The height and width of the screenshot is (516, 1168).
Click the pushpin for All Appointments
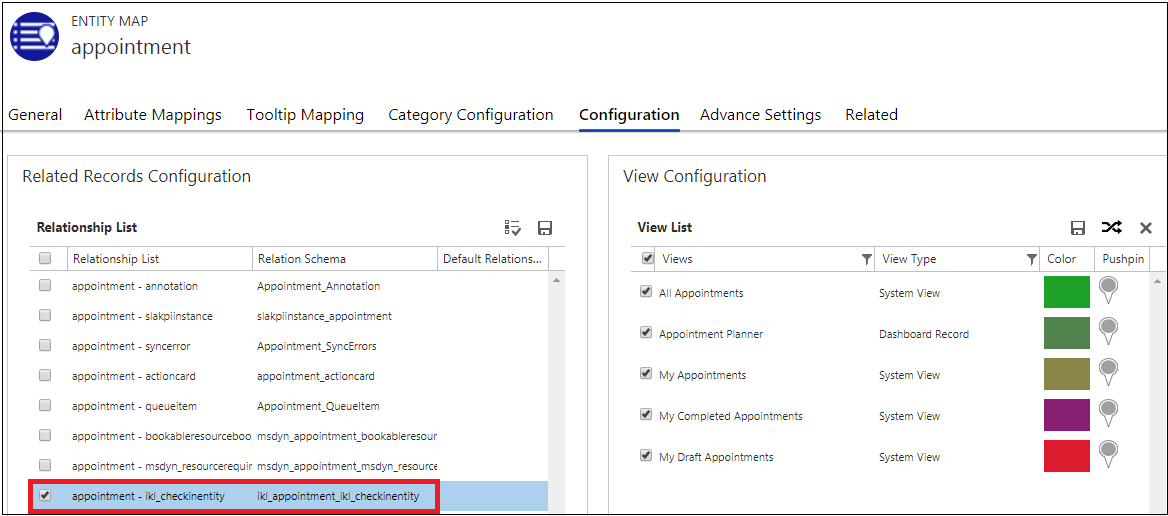tap(1108, 290)
